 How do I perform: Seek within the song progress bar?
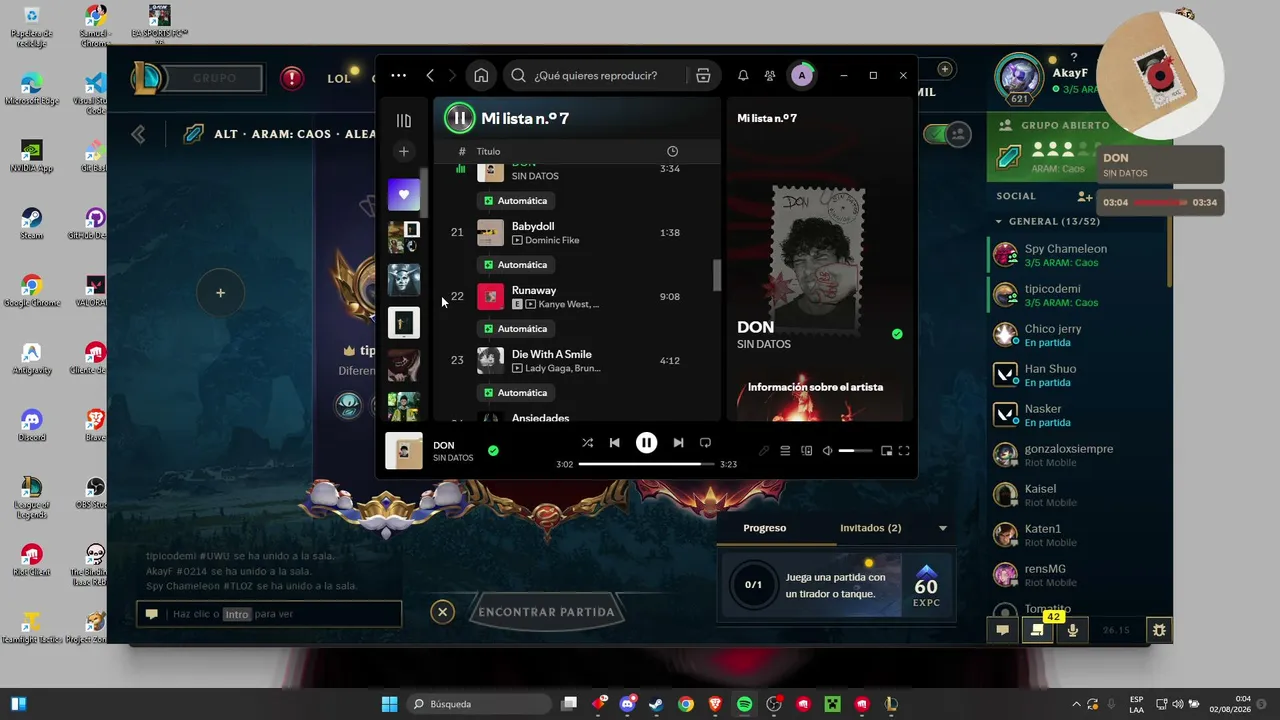[646, 464]
